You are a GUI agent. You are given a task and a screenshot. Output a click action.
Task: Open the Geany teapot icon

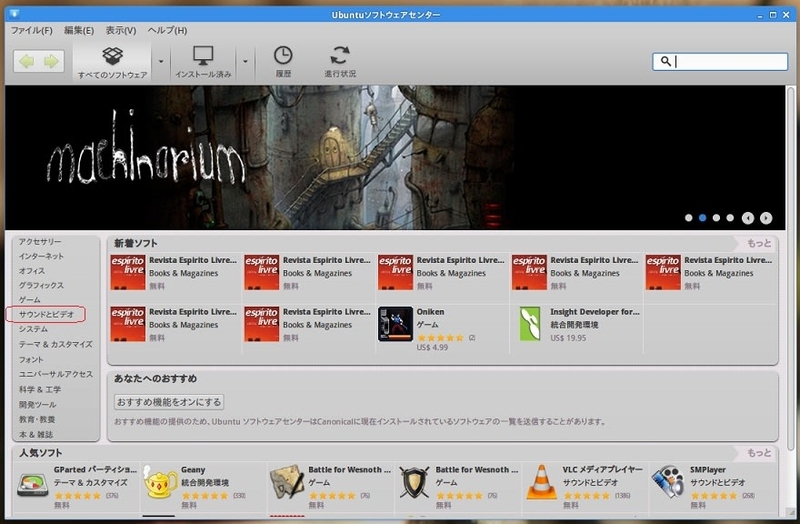click(160, 482)
